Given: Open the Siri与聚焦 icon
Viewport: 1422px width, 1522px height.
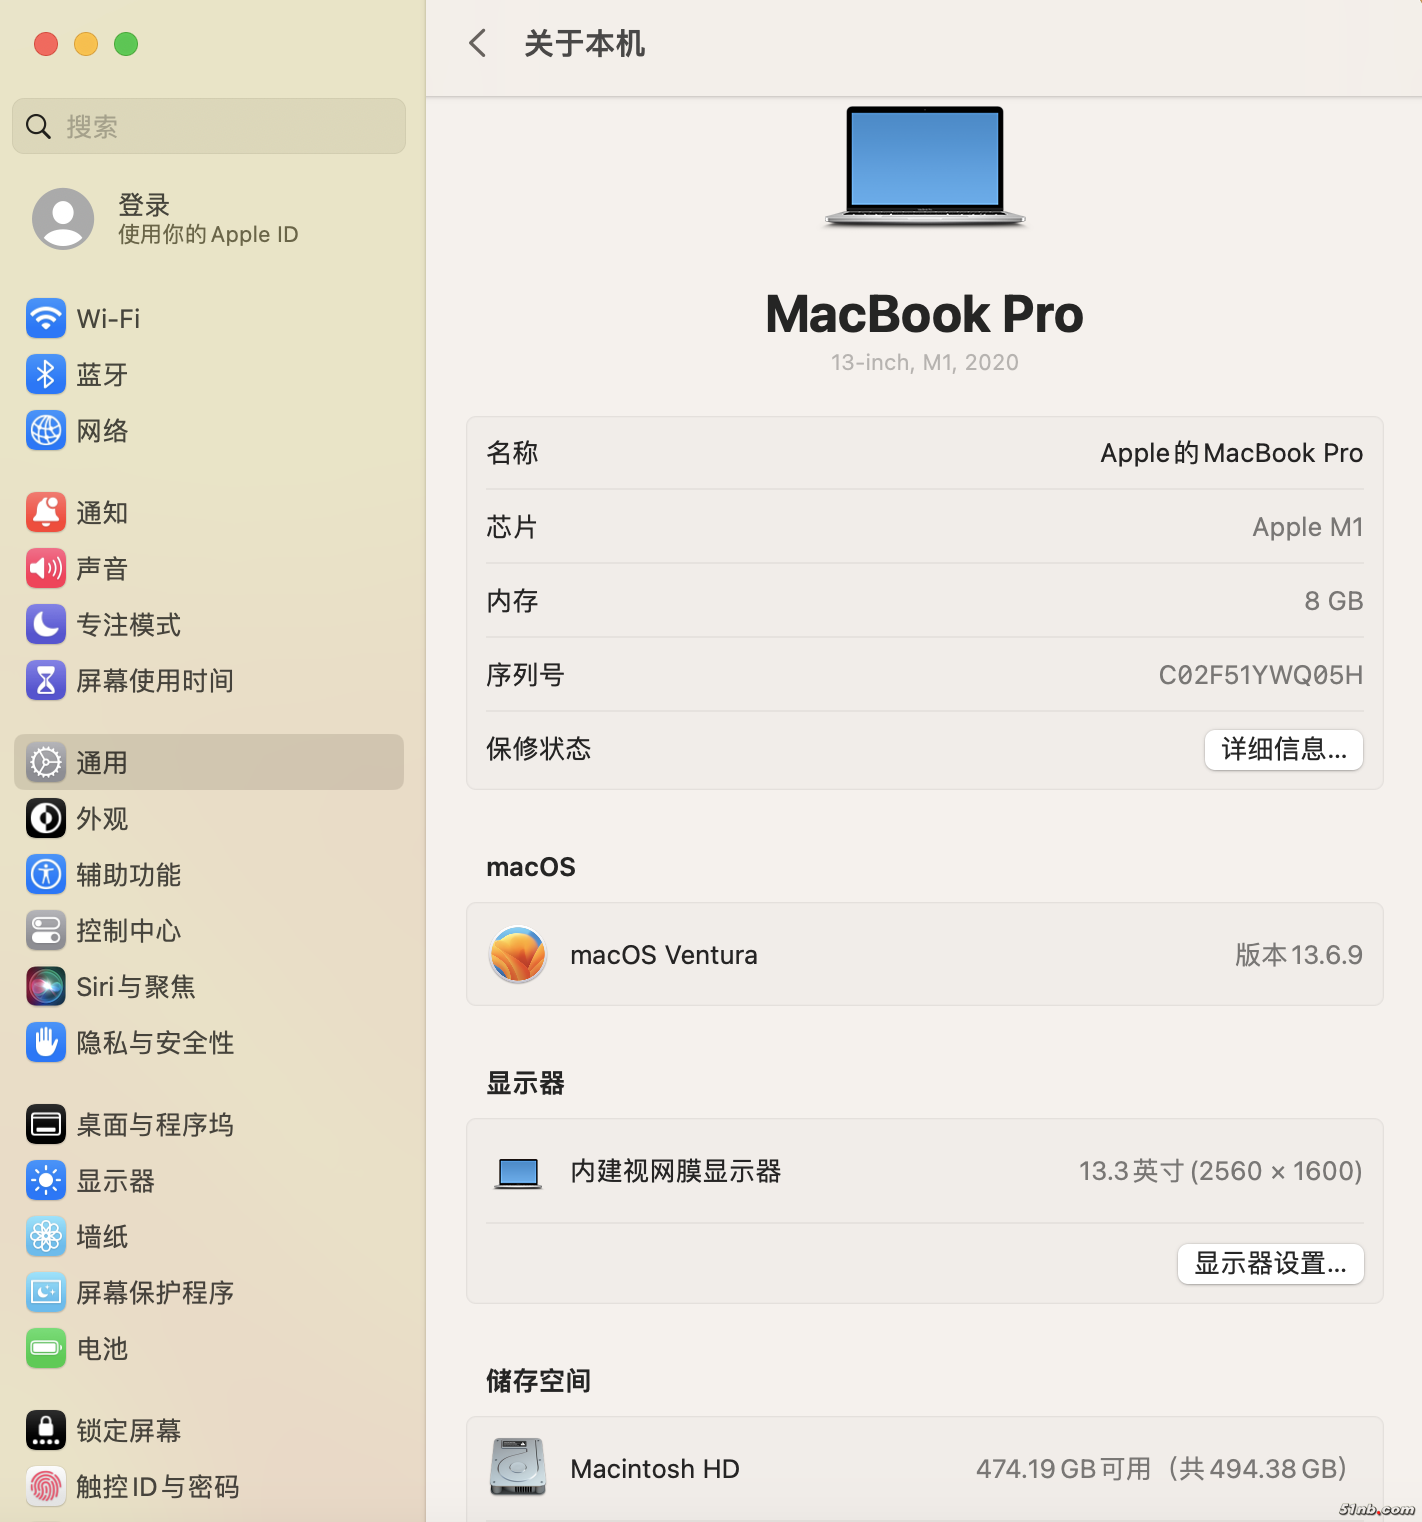Looking at the screenshot, I should (46, 987).
